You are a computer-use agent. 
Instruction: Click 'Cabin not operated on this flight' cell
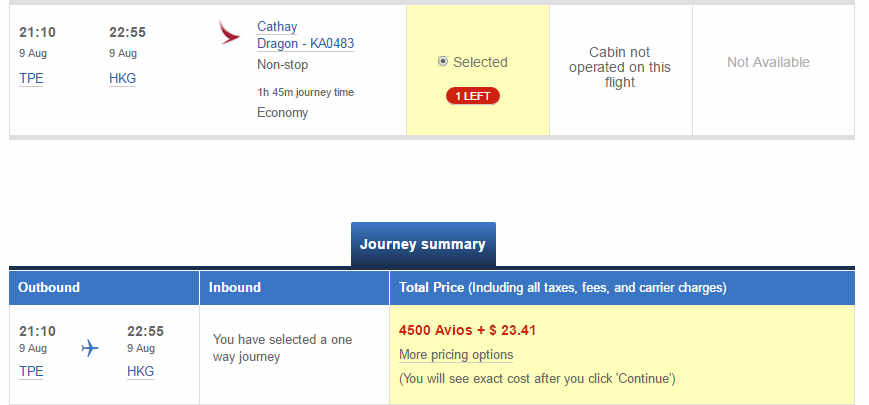coord(620,67)
